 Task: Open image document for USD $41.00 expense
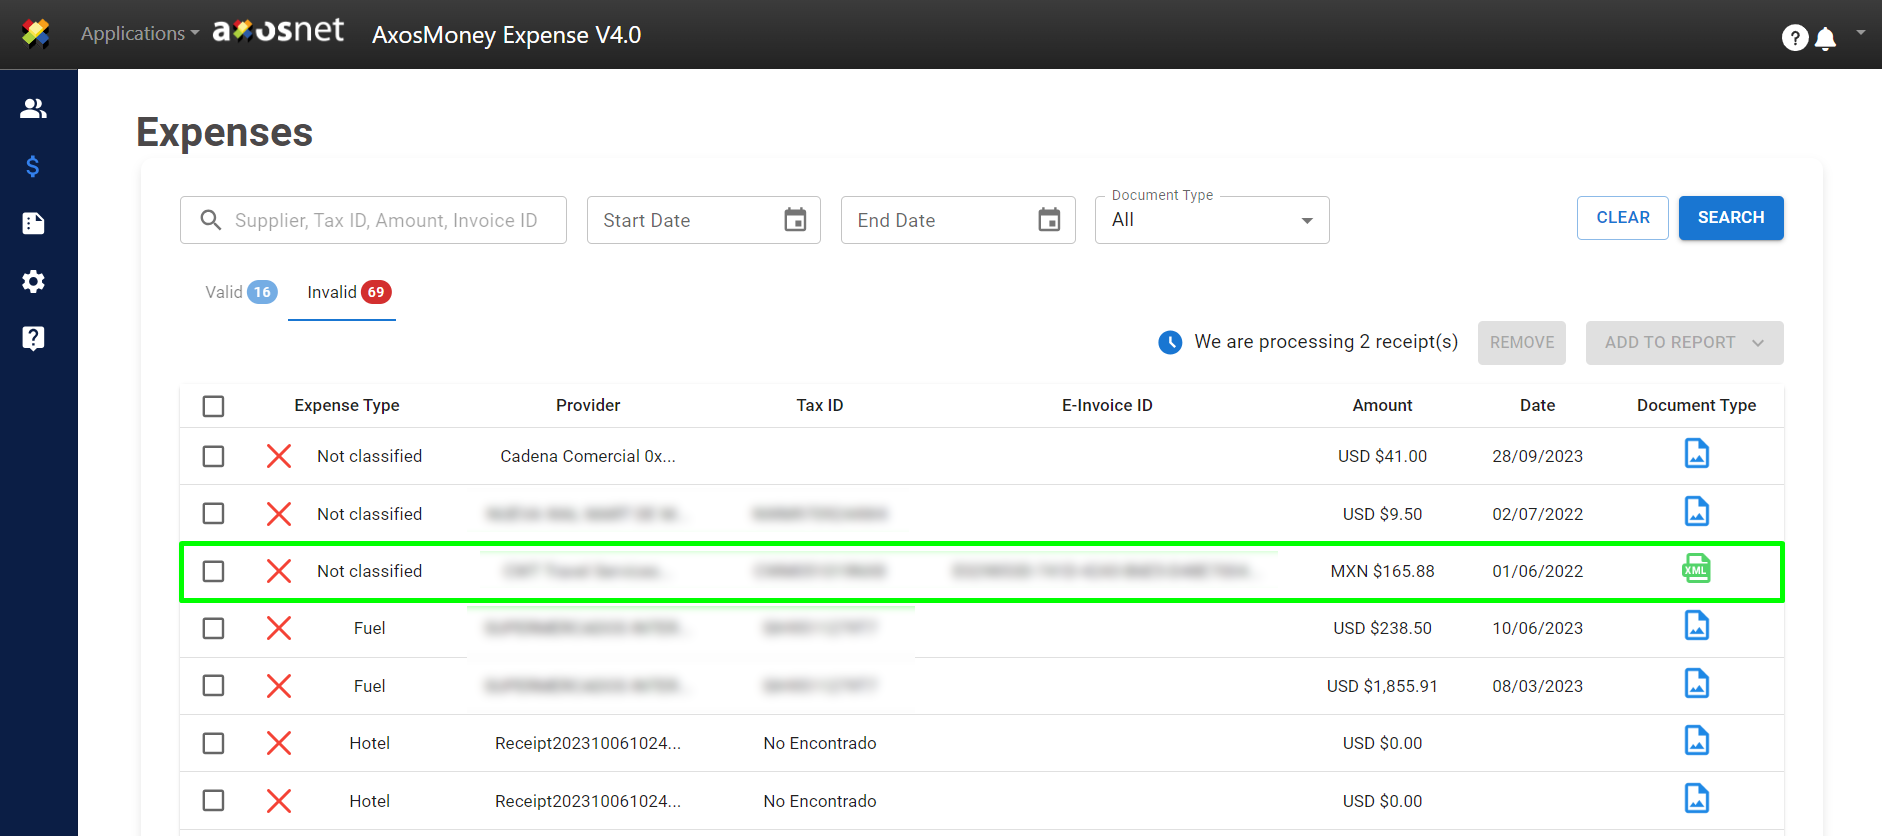tap(1696, 454)
